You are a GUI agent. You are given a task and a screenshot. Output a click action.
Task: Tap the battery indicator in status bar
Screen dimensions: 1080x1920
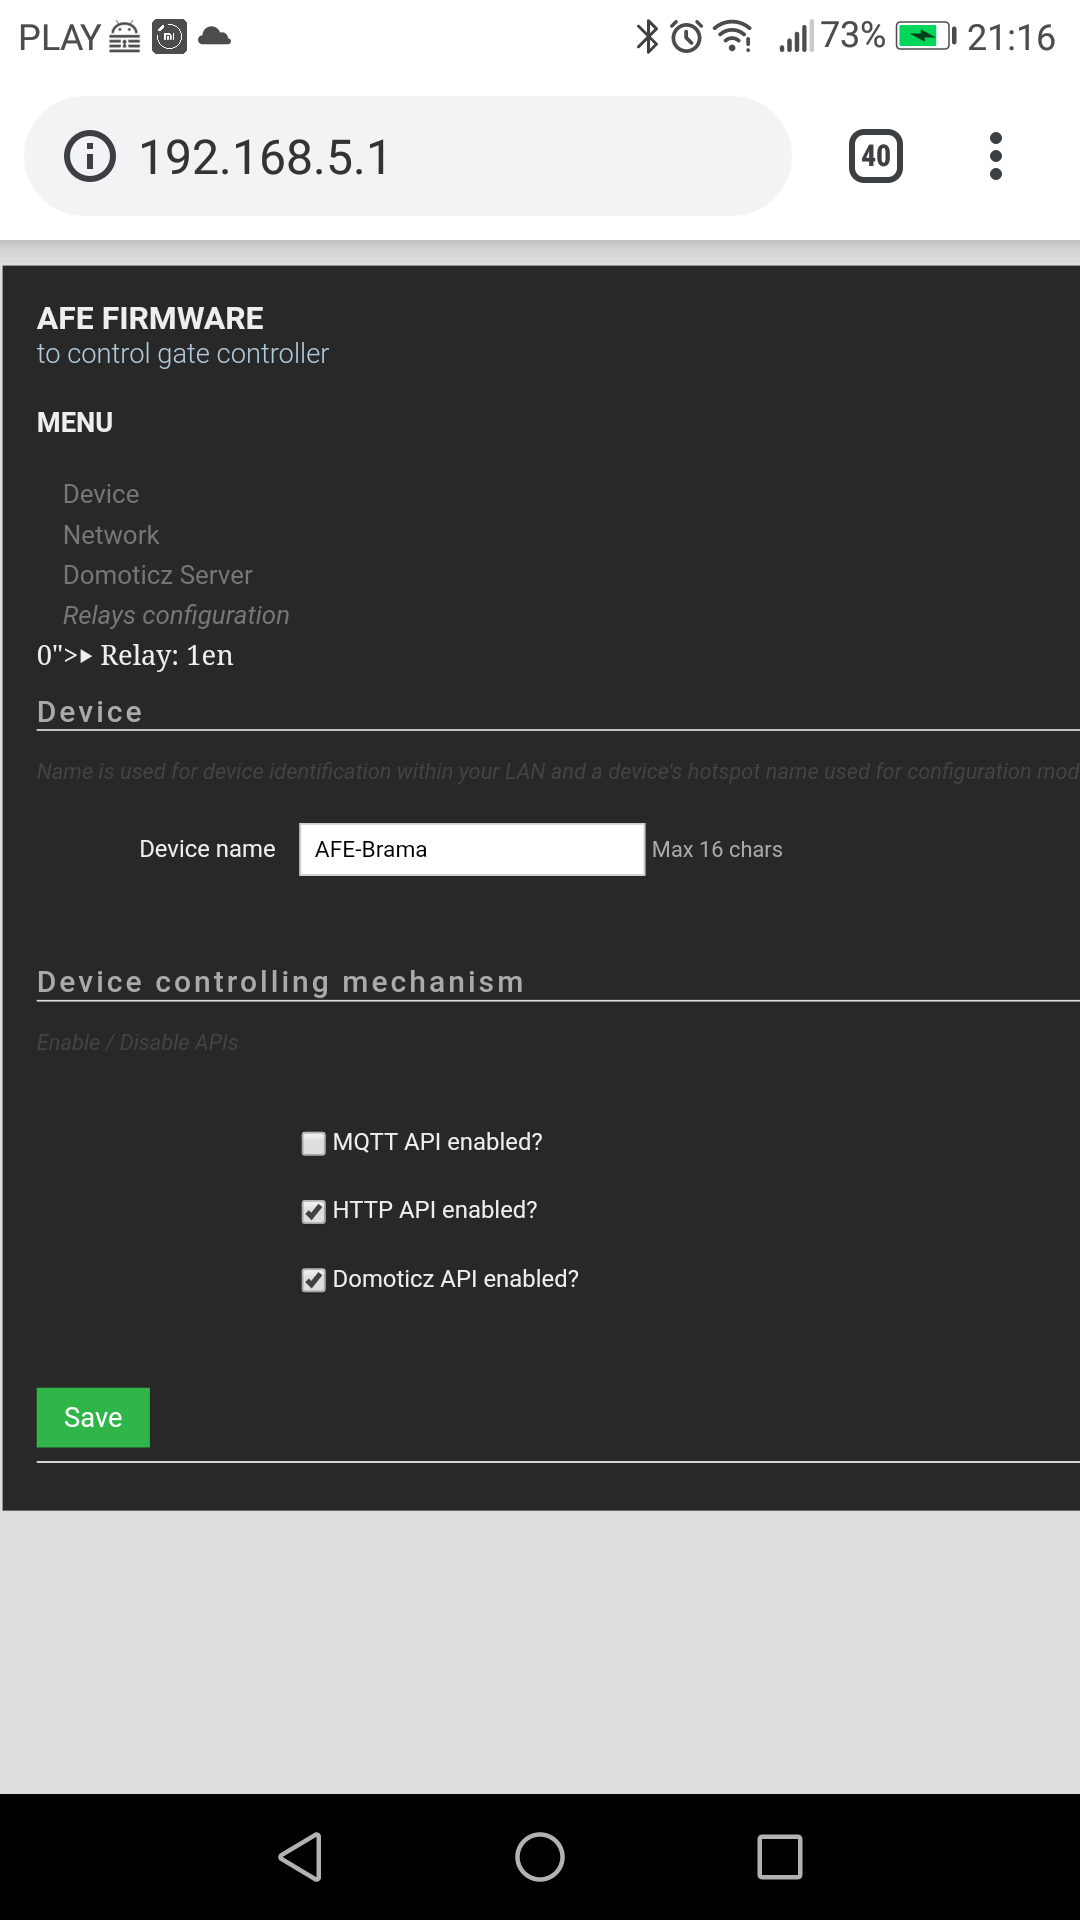click(x=925, y=37)
